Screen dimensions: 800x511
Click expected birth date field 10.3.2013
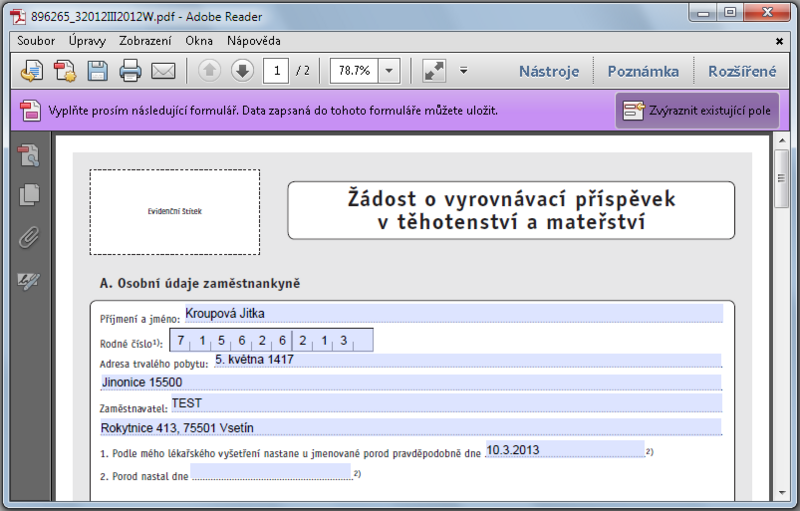coord(565,449)
